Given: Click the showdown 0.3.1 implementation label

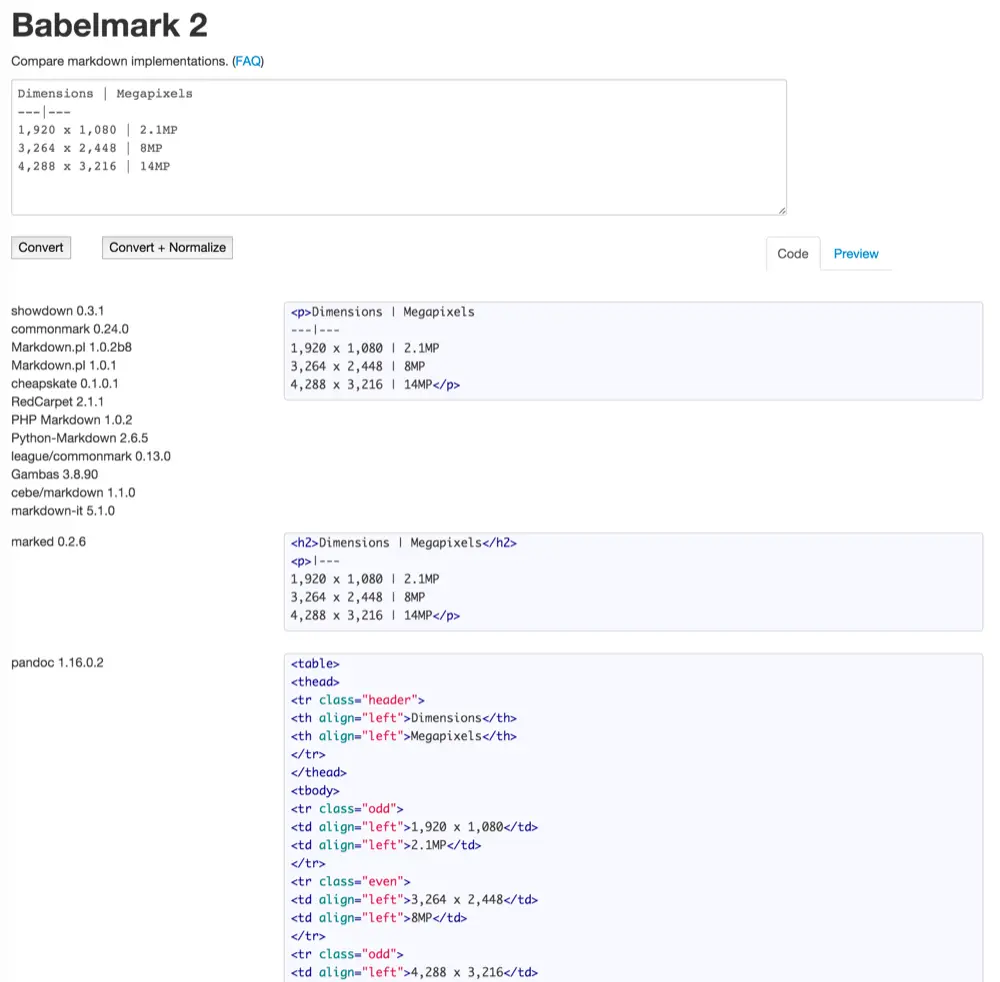Looking at the screenshot, I should (58, 311).
